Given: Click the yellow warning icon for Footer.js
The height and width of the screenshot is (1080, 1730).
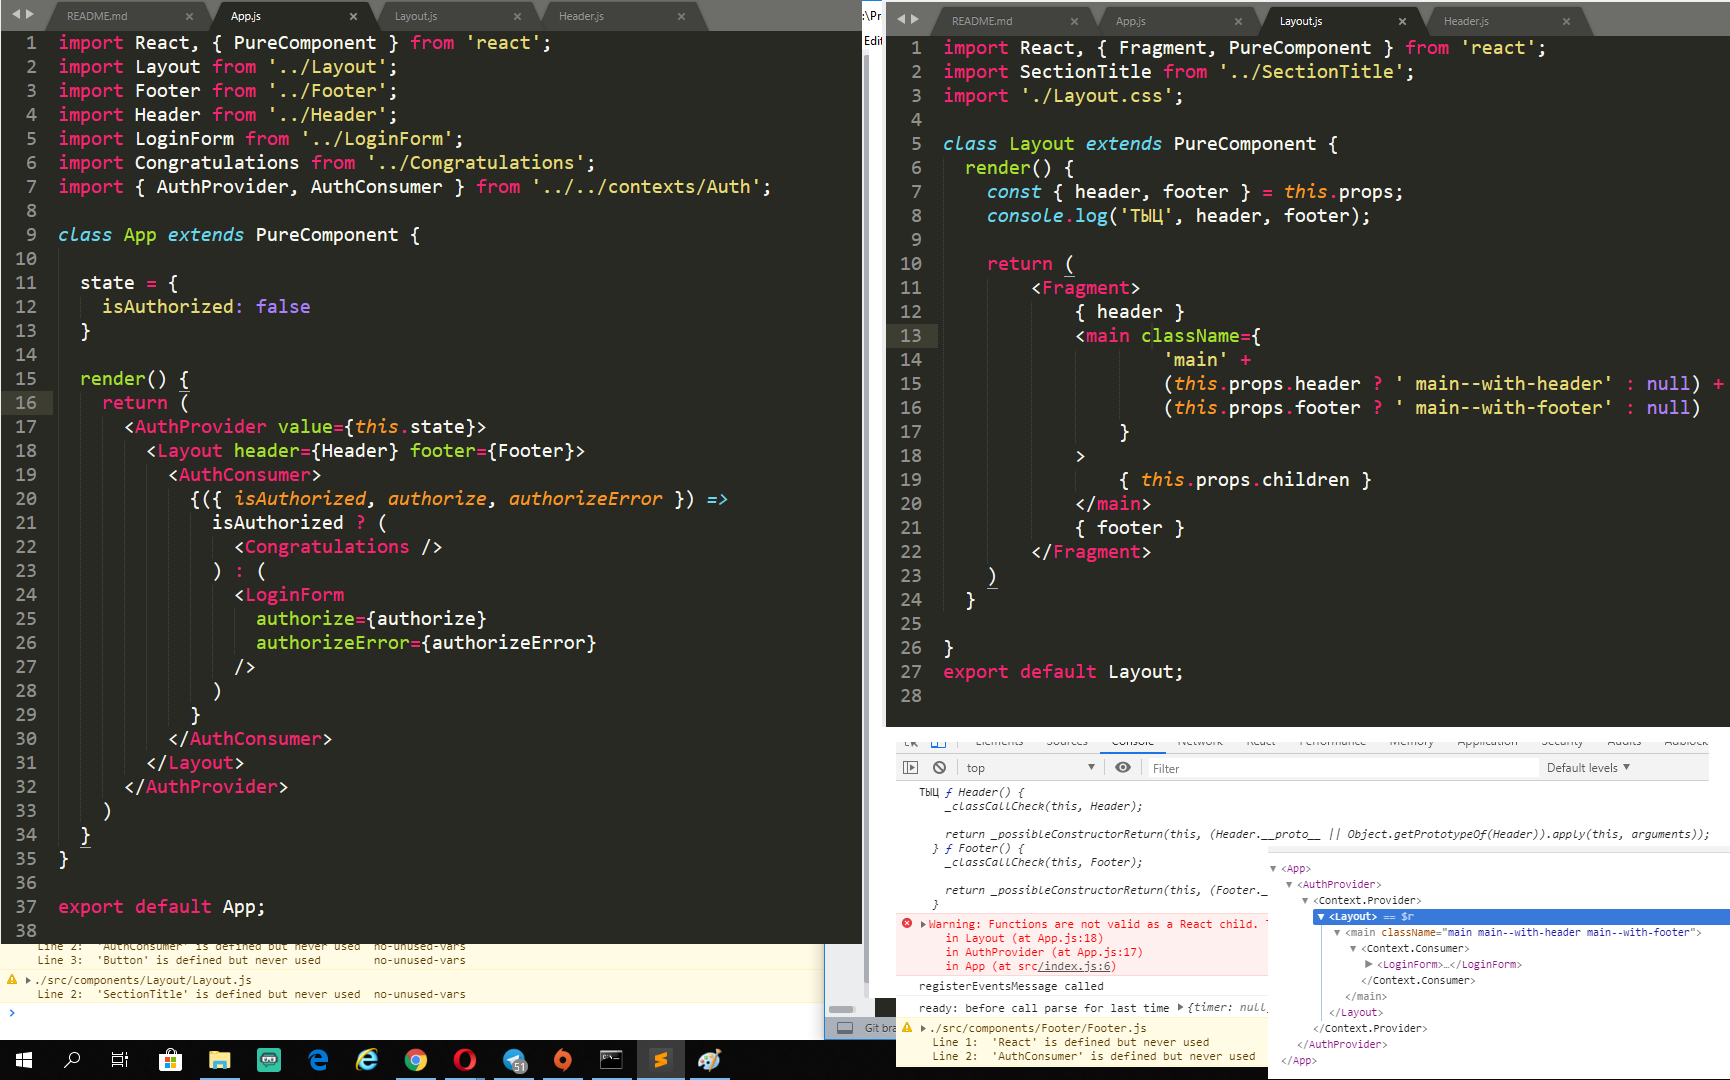Looking at the screenshot, I should pos(907,1028).
